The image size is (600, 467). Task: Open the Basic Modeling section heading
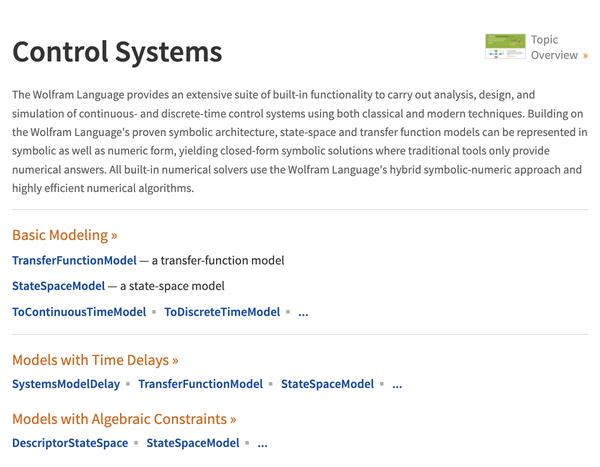[x=65, y=235]
